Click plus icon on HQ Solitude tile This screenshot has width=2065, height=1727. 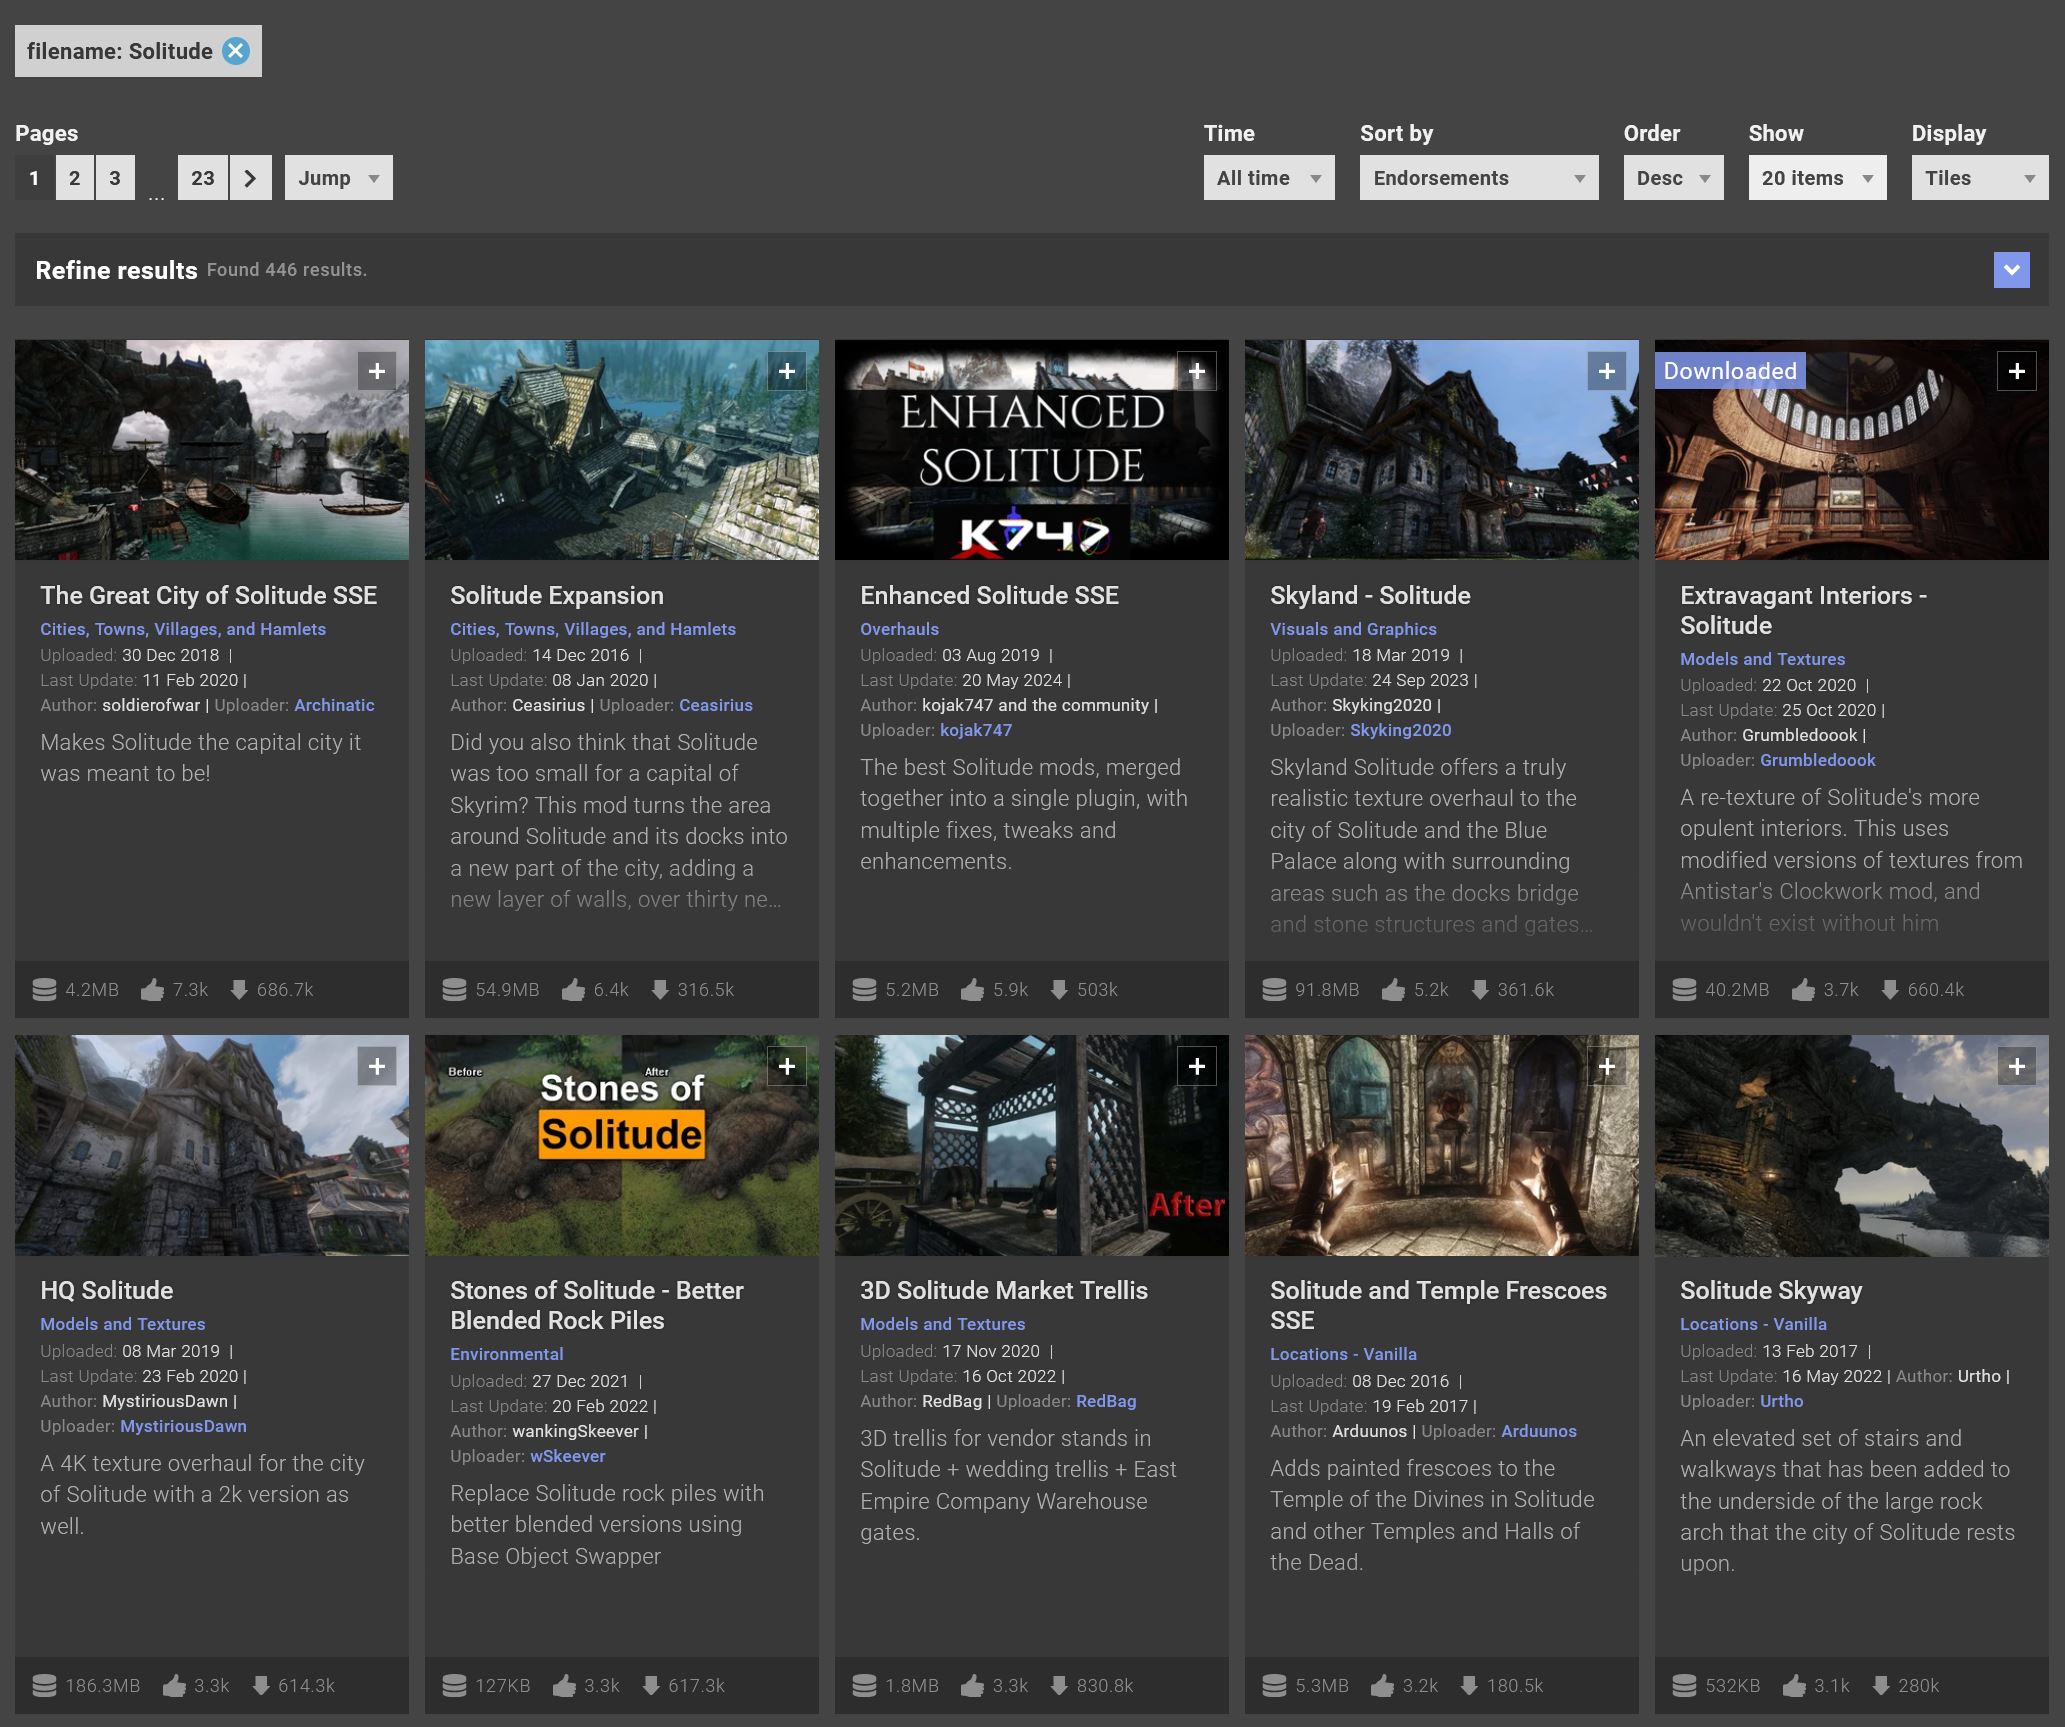pos(377,1066)
